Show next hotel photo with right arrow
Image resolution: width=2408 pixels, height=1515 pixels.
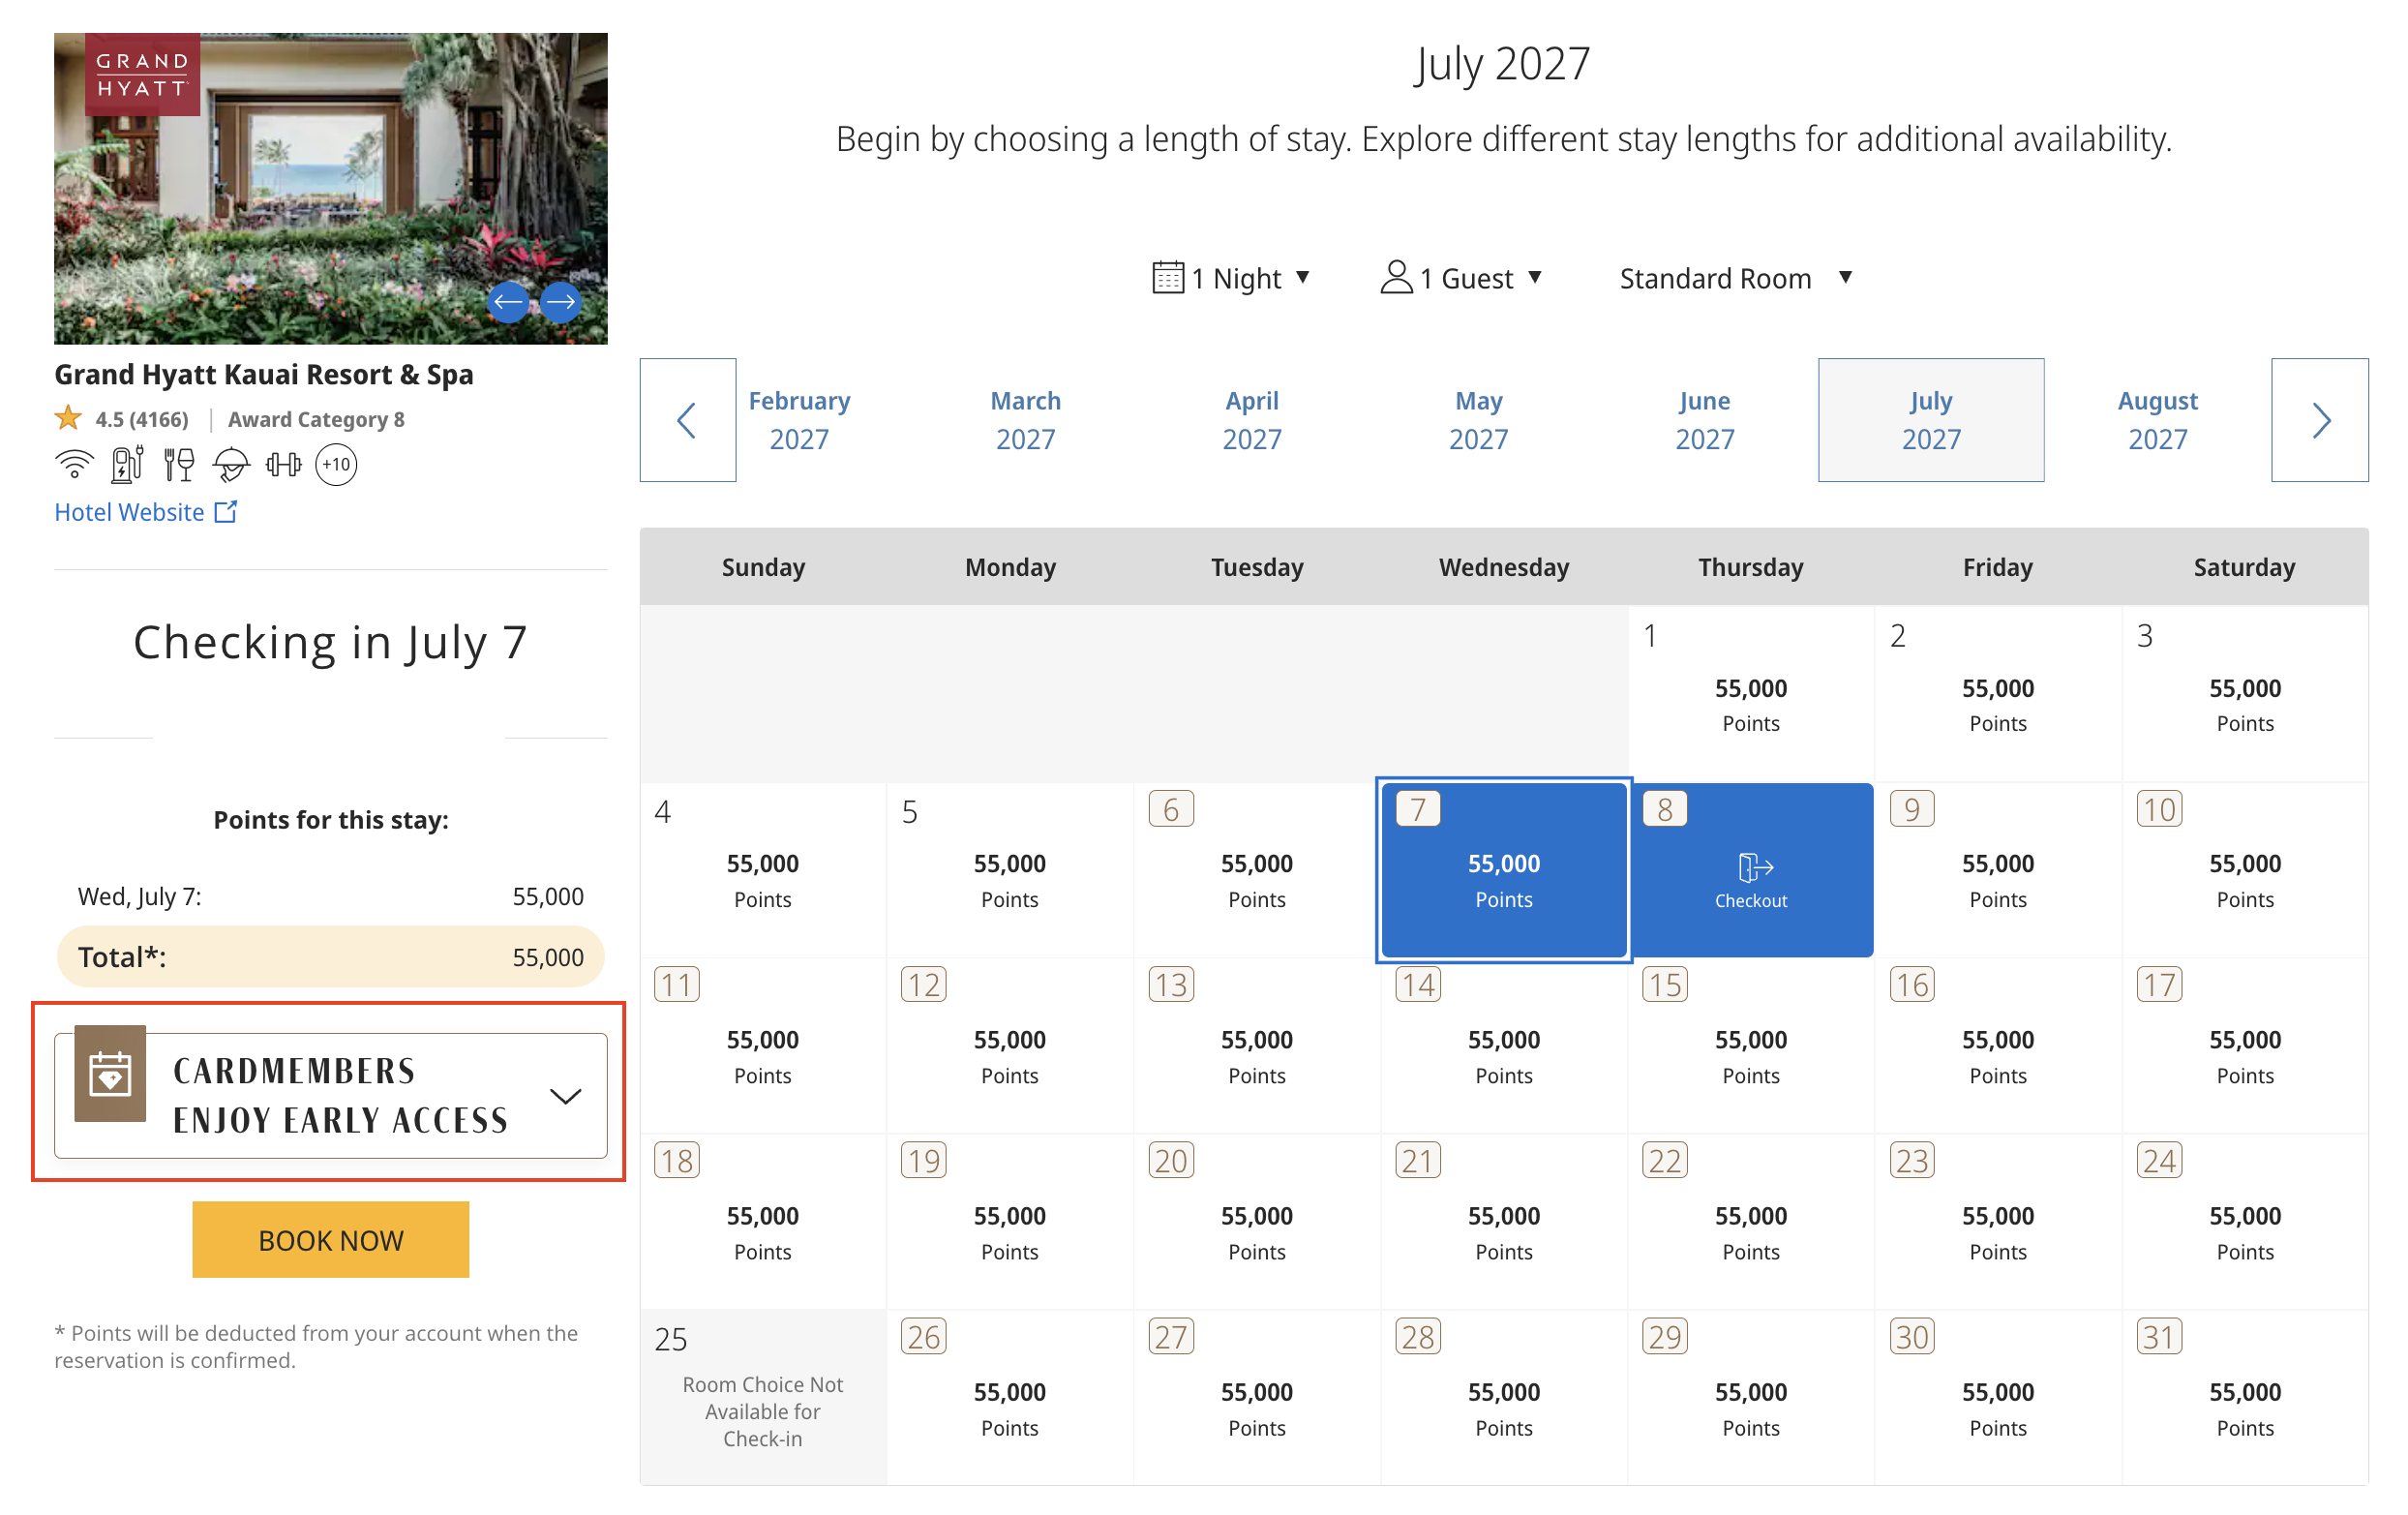click(561, 301)
